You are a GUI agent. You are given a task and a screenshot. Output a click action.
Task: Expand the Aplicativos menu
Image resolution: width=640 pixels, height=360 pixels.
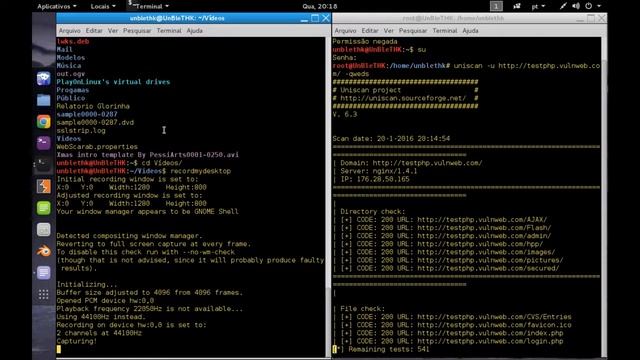click(56, 6)
